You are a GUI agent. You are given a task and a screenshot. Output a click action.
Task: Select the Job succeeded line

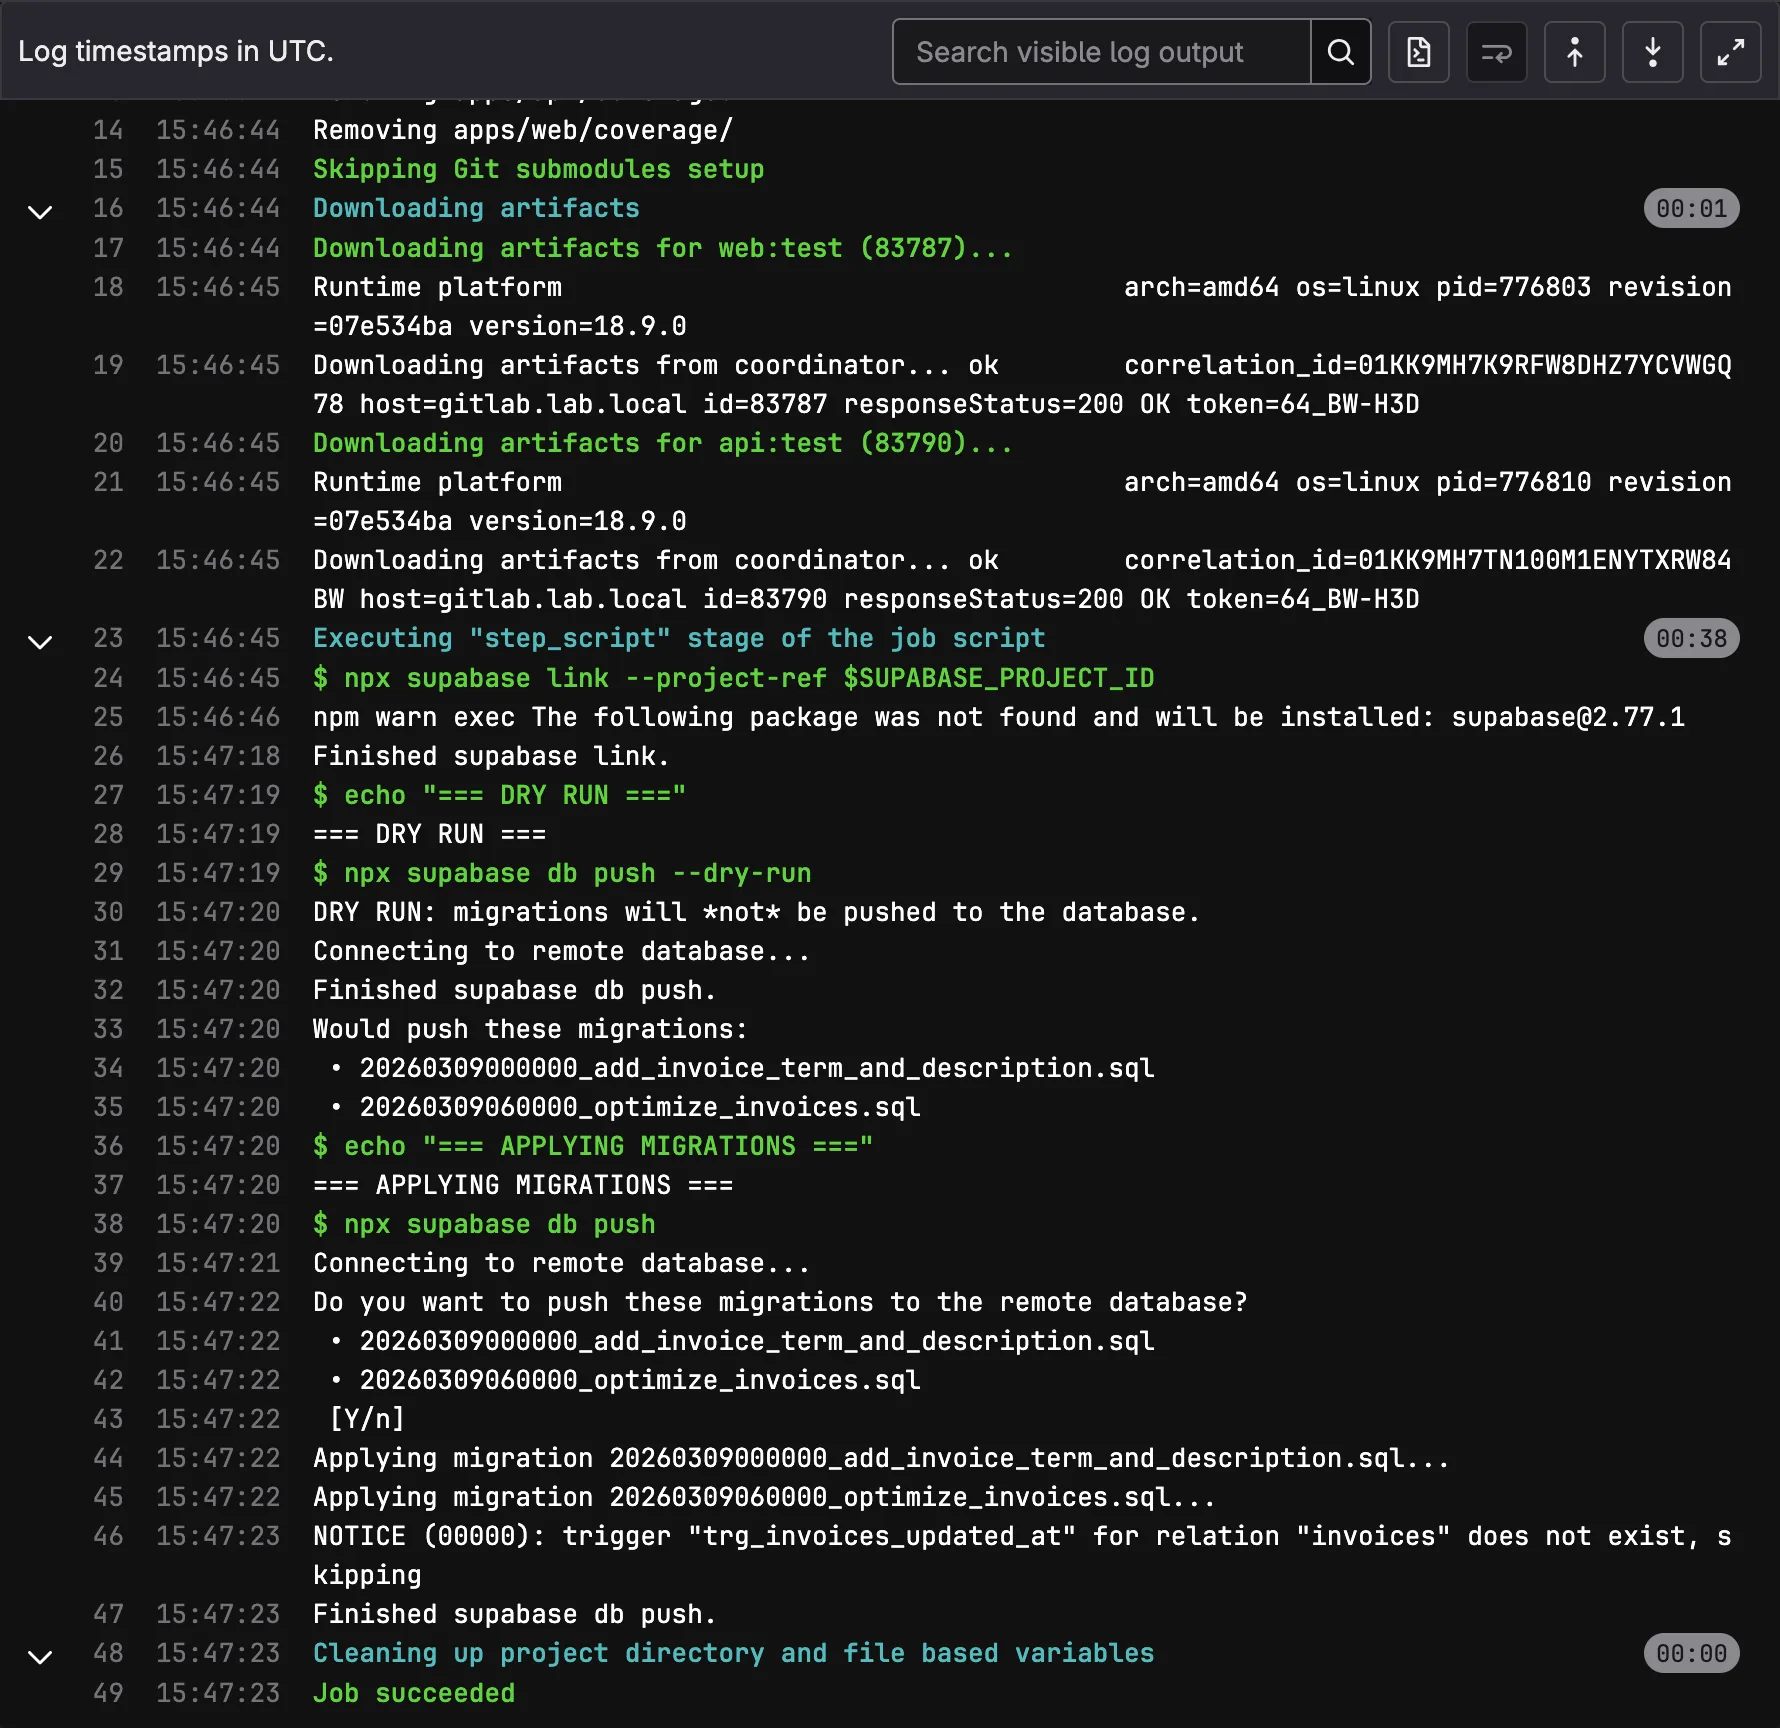pos(413,1693)
